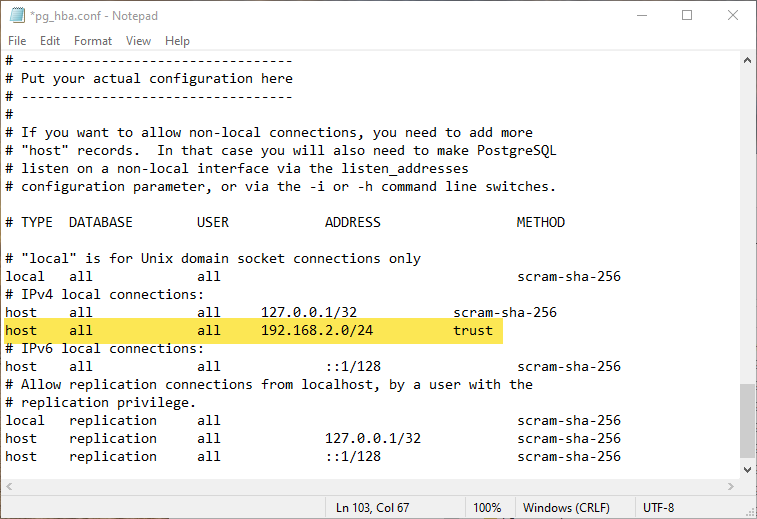This screenshot has height=519, width=757.
Task: Click the 192.168.2.0/24 address in highlighted line
Action: click(317, 330)
